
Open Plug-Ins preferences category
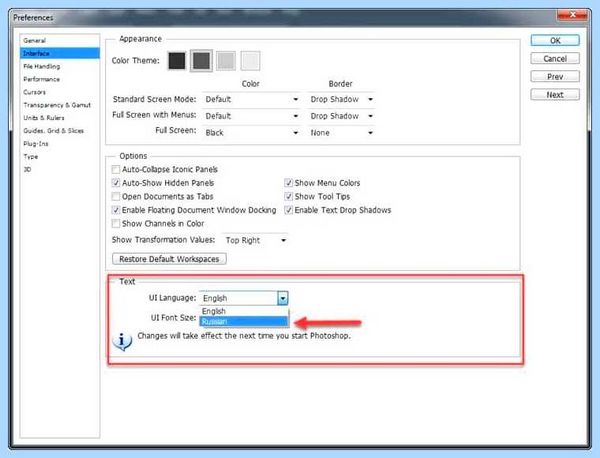coord(60,144)
